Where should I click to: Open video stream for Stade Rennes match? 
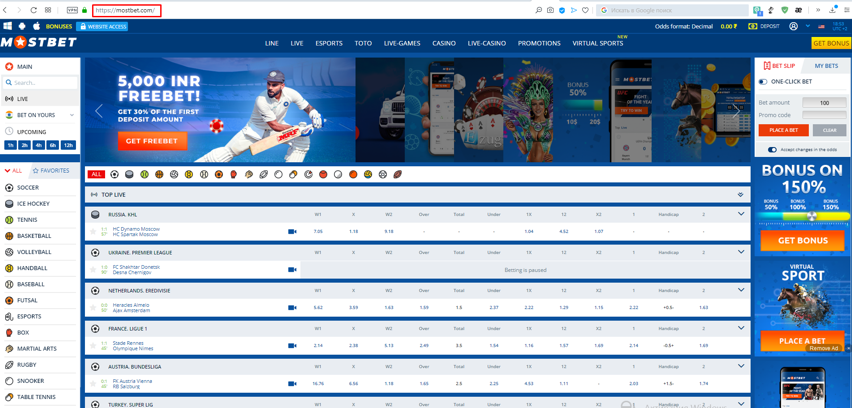click(292, 346)
